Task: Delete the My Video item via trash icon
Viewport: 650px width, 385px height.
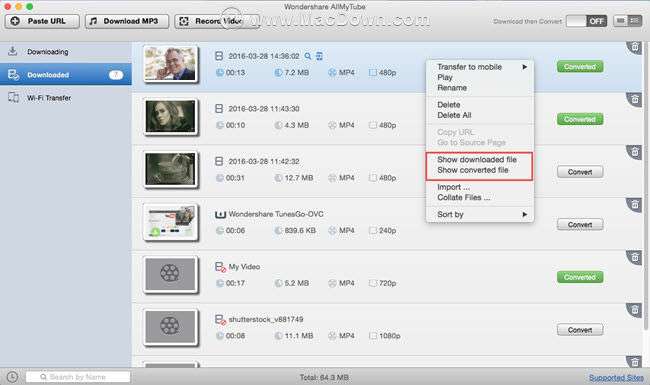Action: [635, 258]
